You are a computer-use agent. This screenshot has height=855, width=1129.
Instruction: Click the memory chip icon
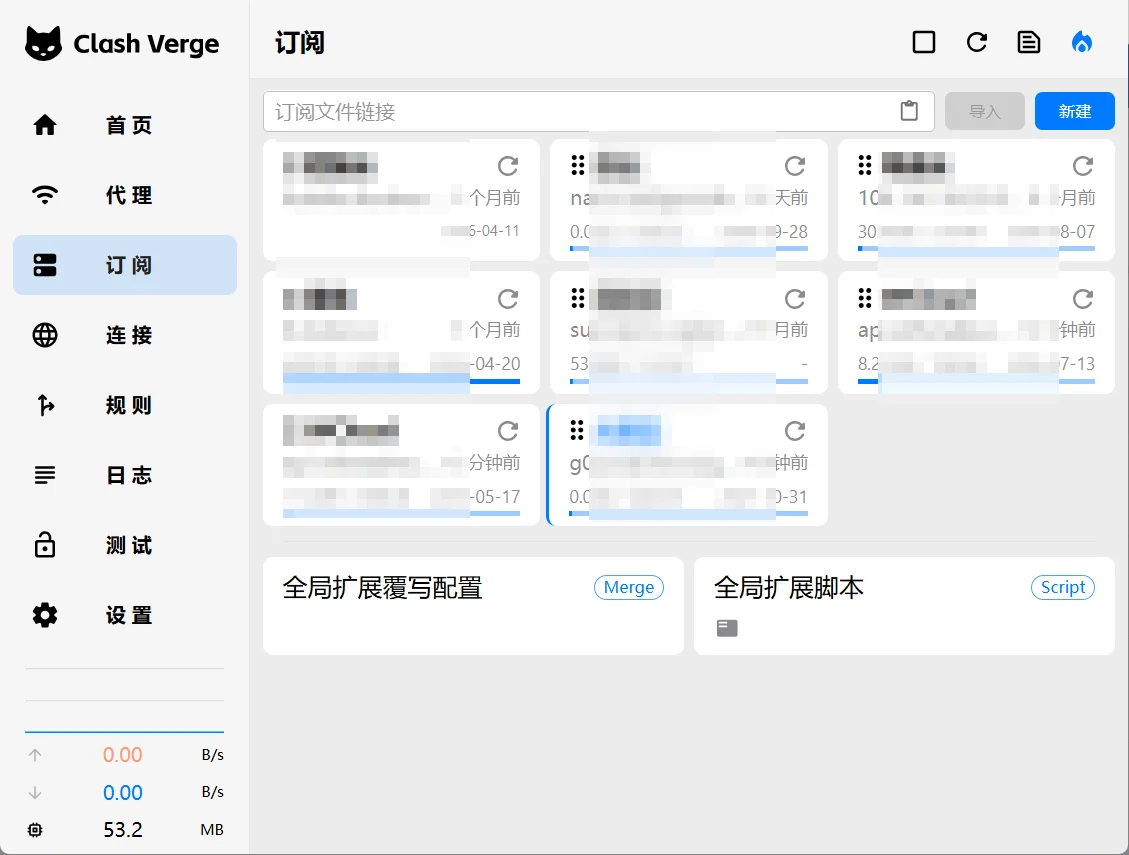(x=35, y=830)
